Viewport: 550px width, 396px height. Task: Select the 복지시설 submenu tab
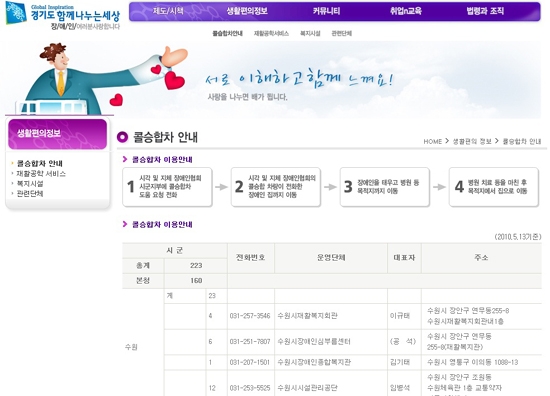point(310,33)
